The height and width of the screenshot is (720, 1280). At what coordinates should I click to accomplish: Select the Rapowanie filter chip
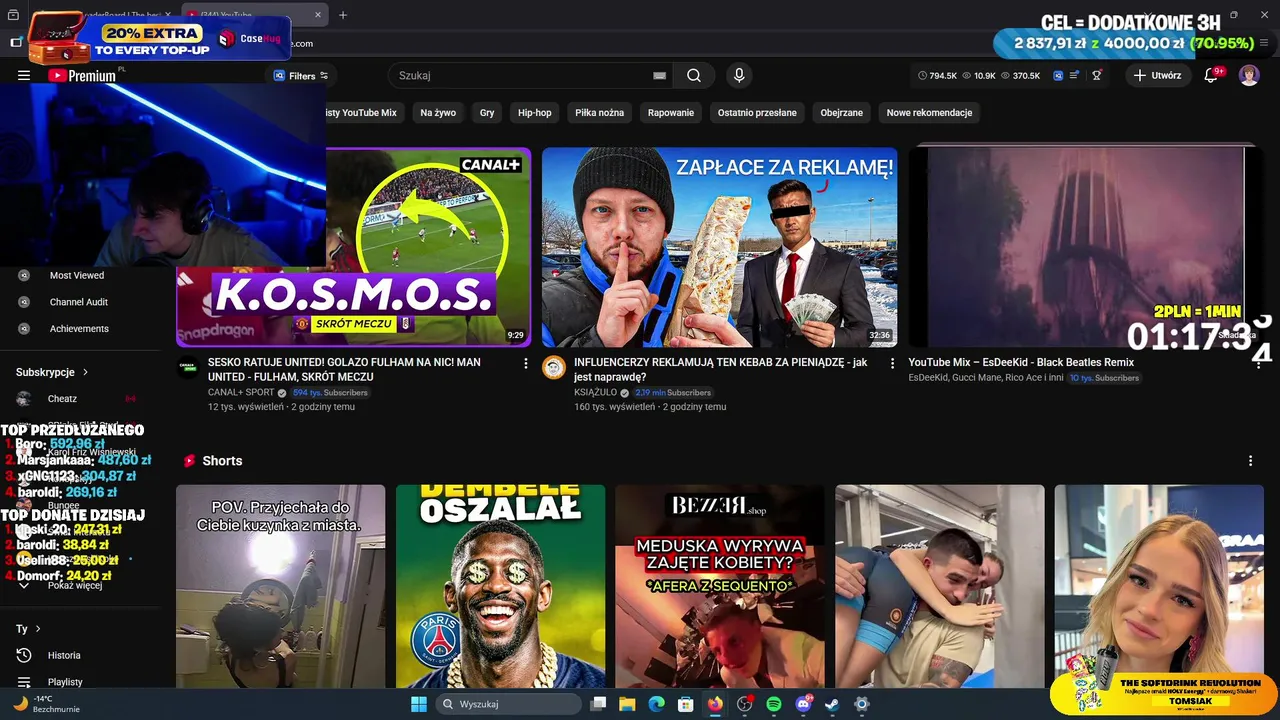pos(670,113)
